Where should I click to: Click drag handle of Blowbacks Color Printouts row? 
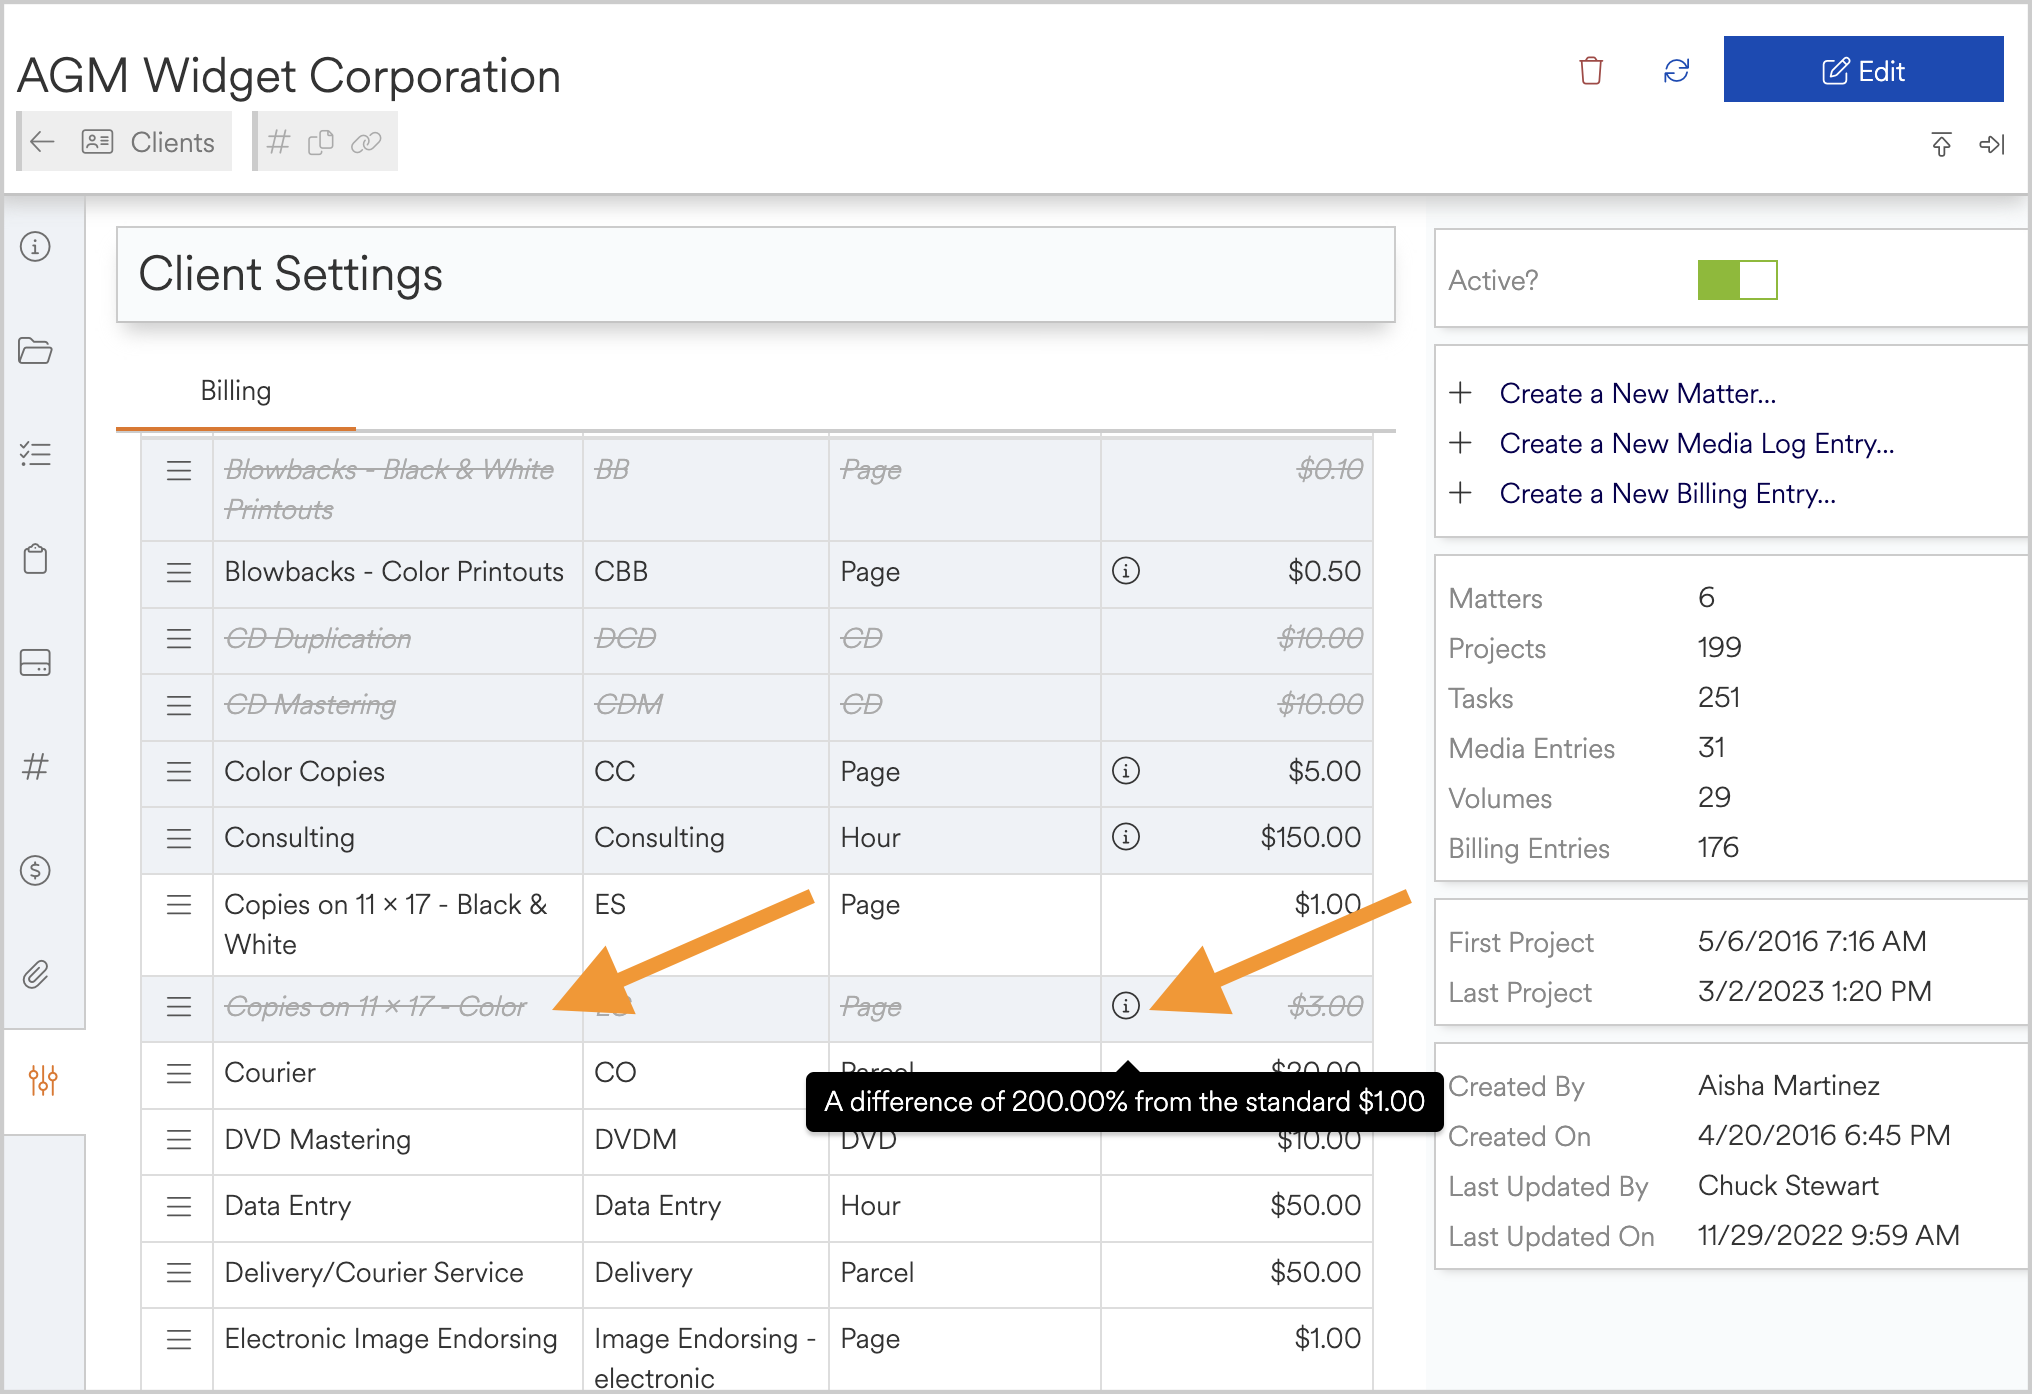[x=179, y=572]
